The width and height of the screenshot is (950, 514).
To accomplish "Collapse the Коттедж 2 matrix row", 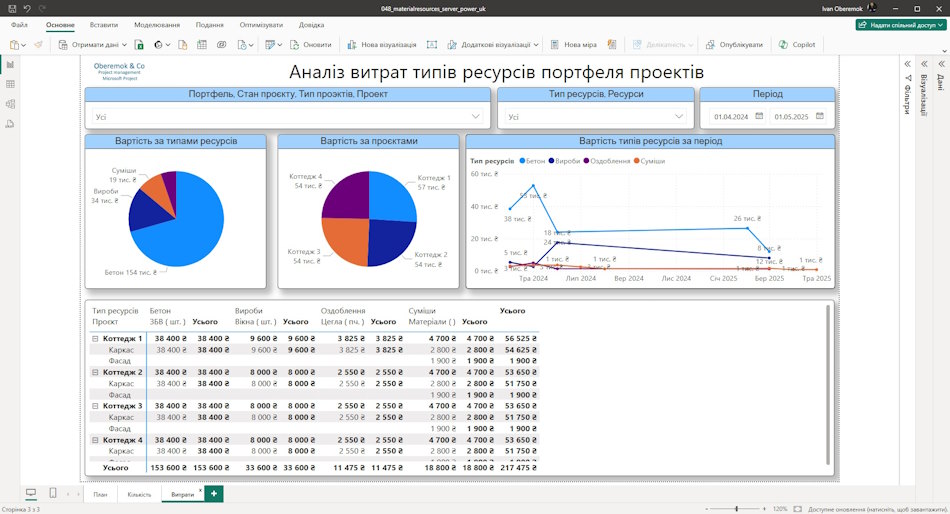I will [x=95, y=372].
